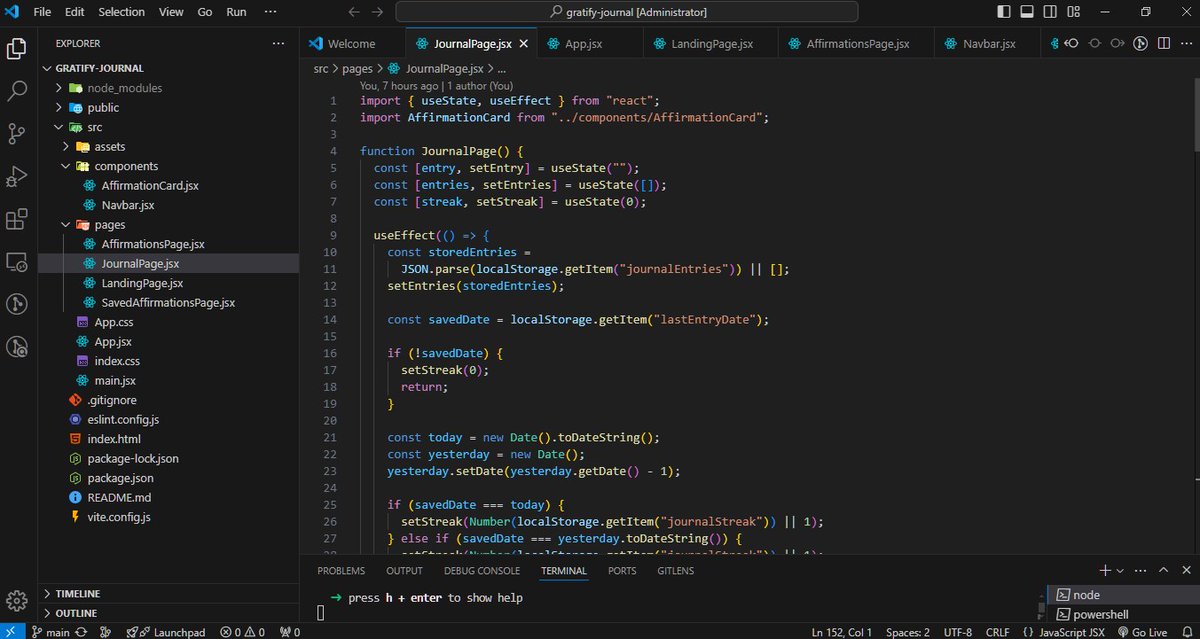Screen dimensions: 1200x639
Task: Click the main branch indicator
Action: [50, 632]
